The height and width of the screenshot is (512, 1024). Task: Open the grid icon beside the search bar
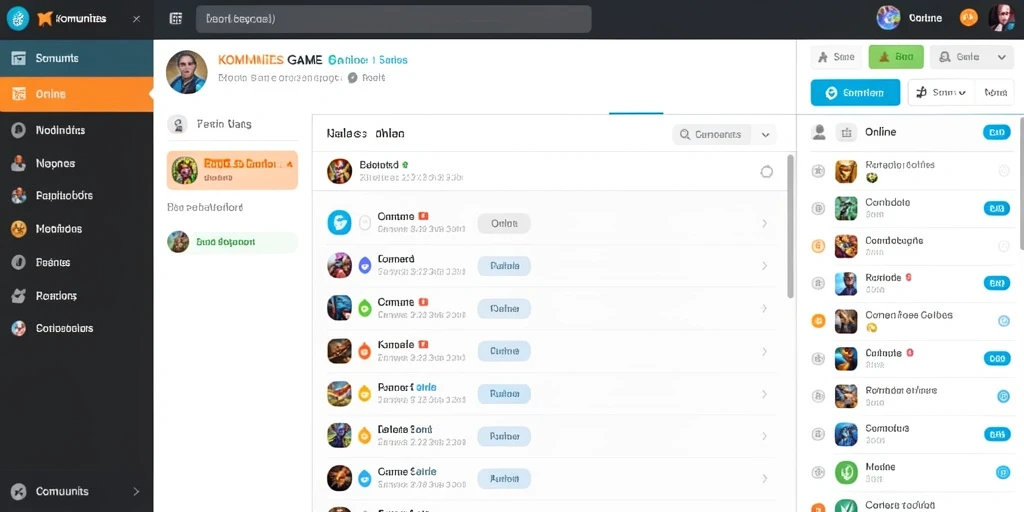(x=176, y=19)
